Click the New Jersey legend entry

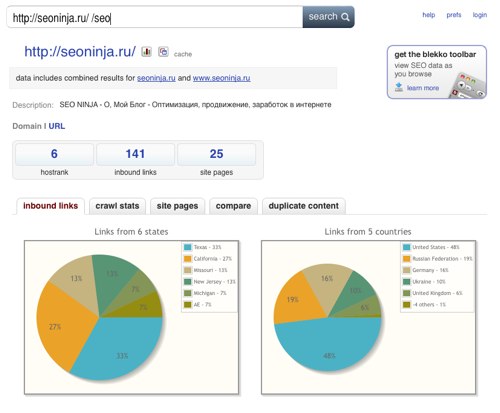click(x=210, y=282)
